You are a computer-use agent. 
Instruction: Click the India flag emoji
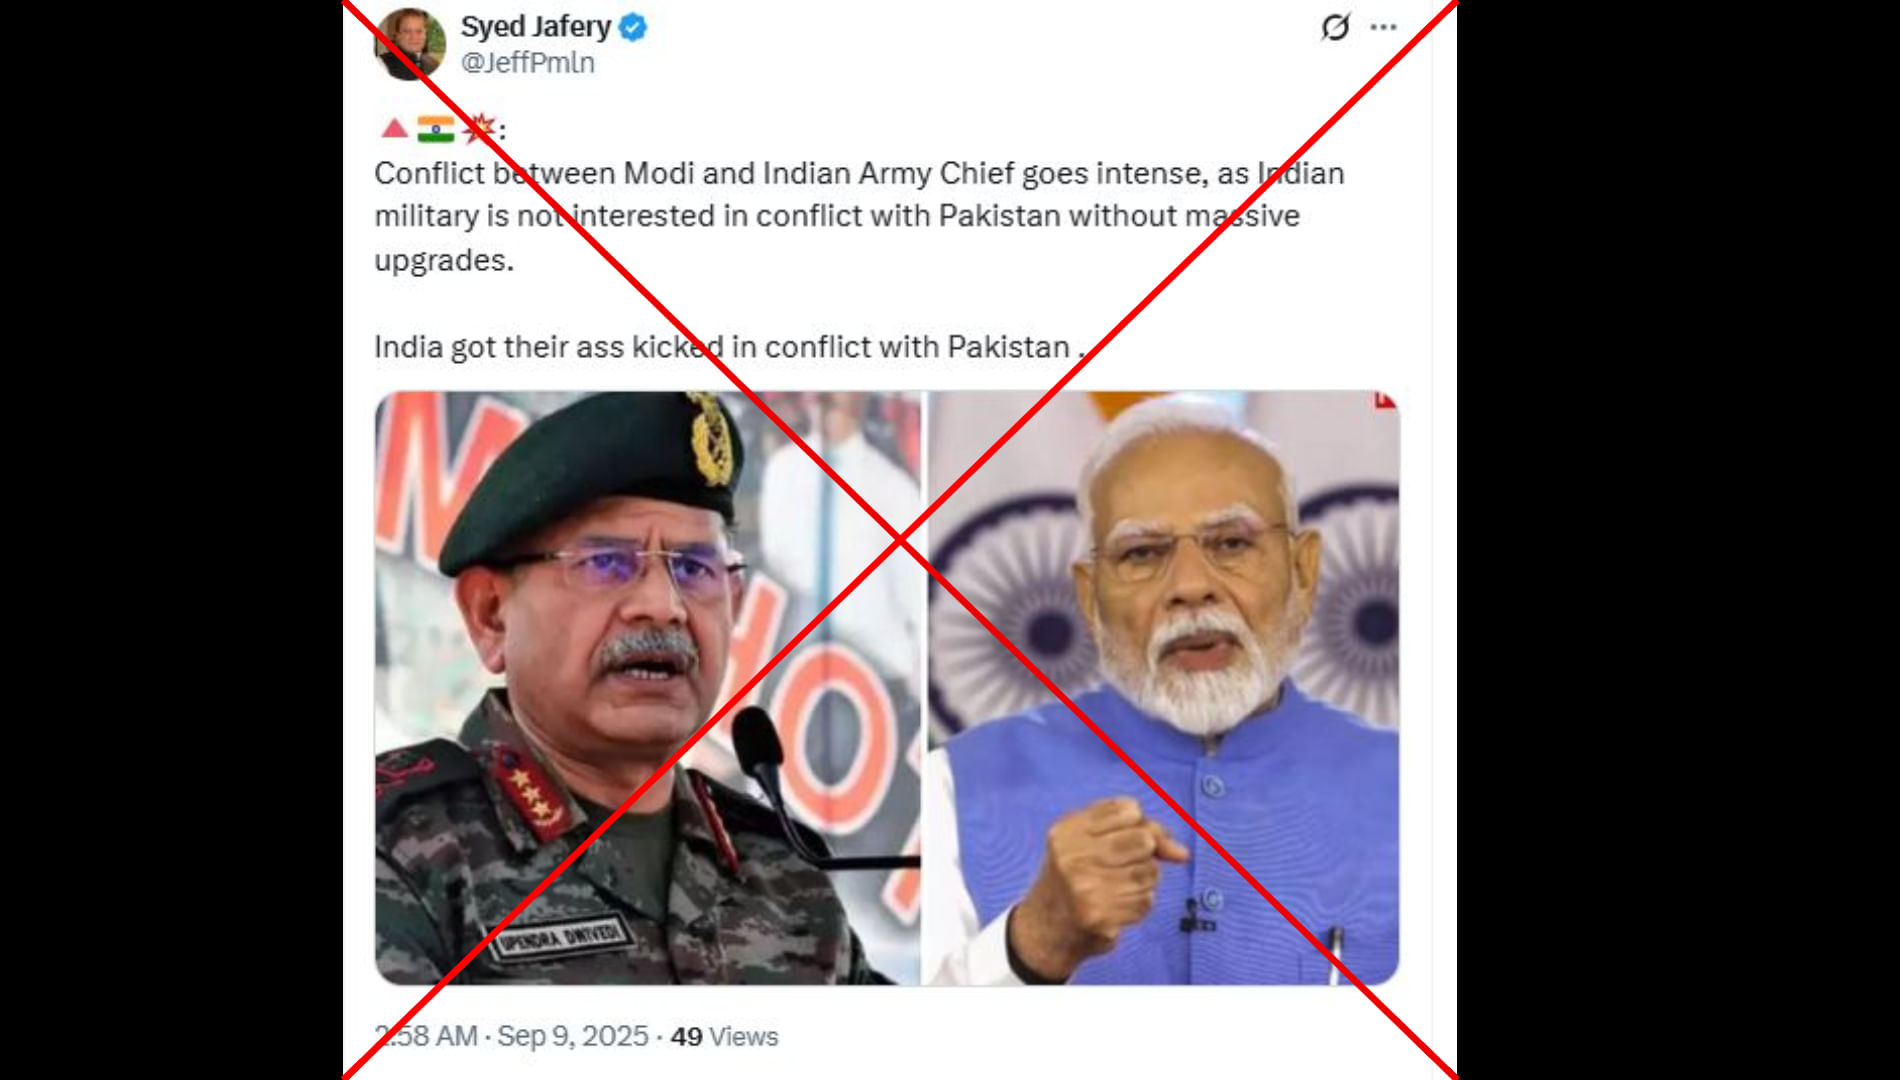pyautogui.click(x=436, y=129)
